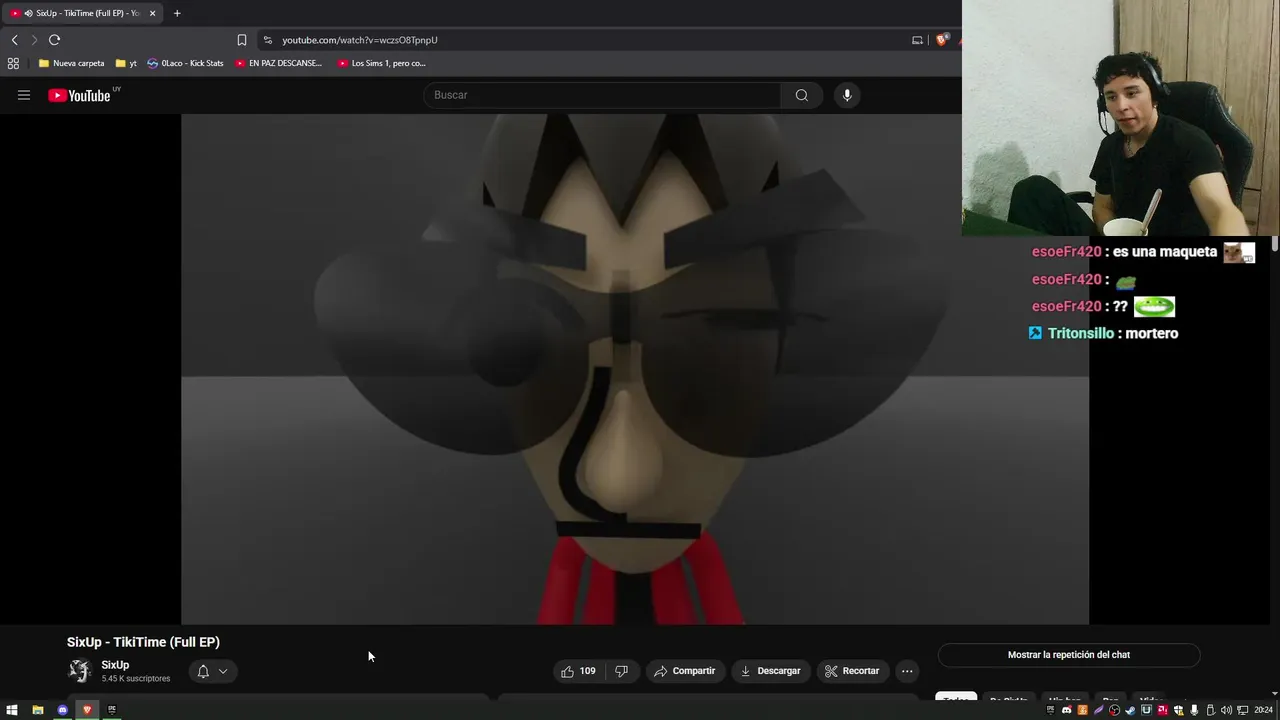Click esoeFr420 'es una maqueta' chat message
The image size is (1280, 720).
tap(1143, 252)
